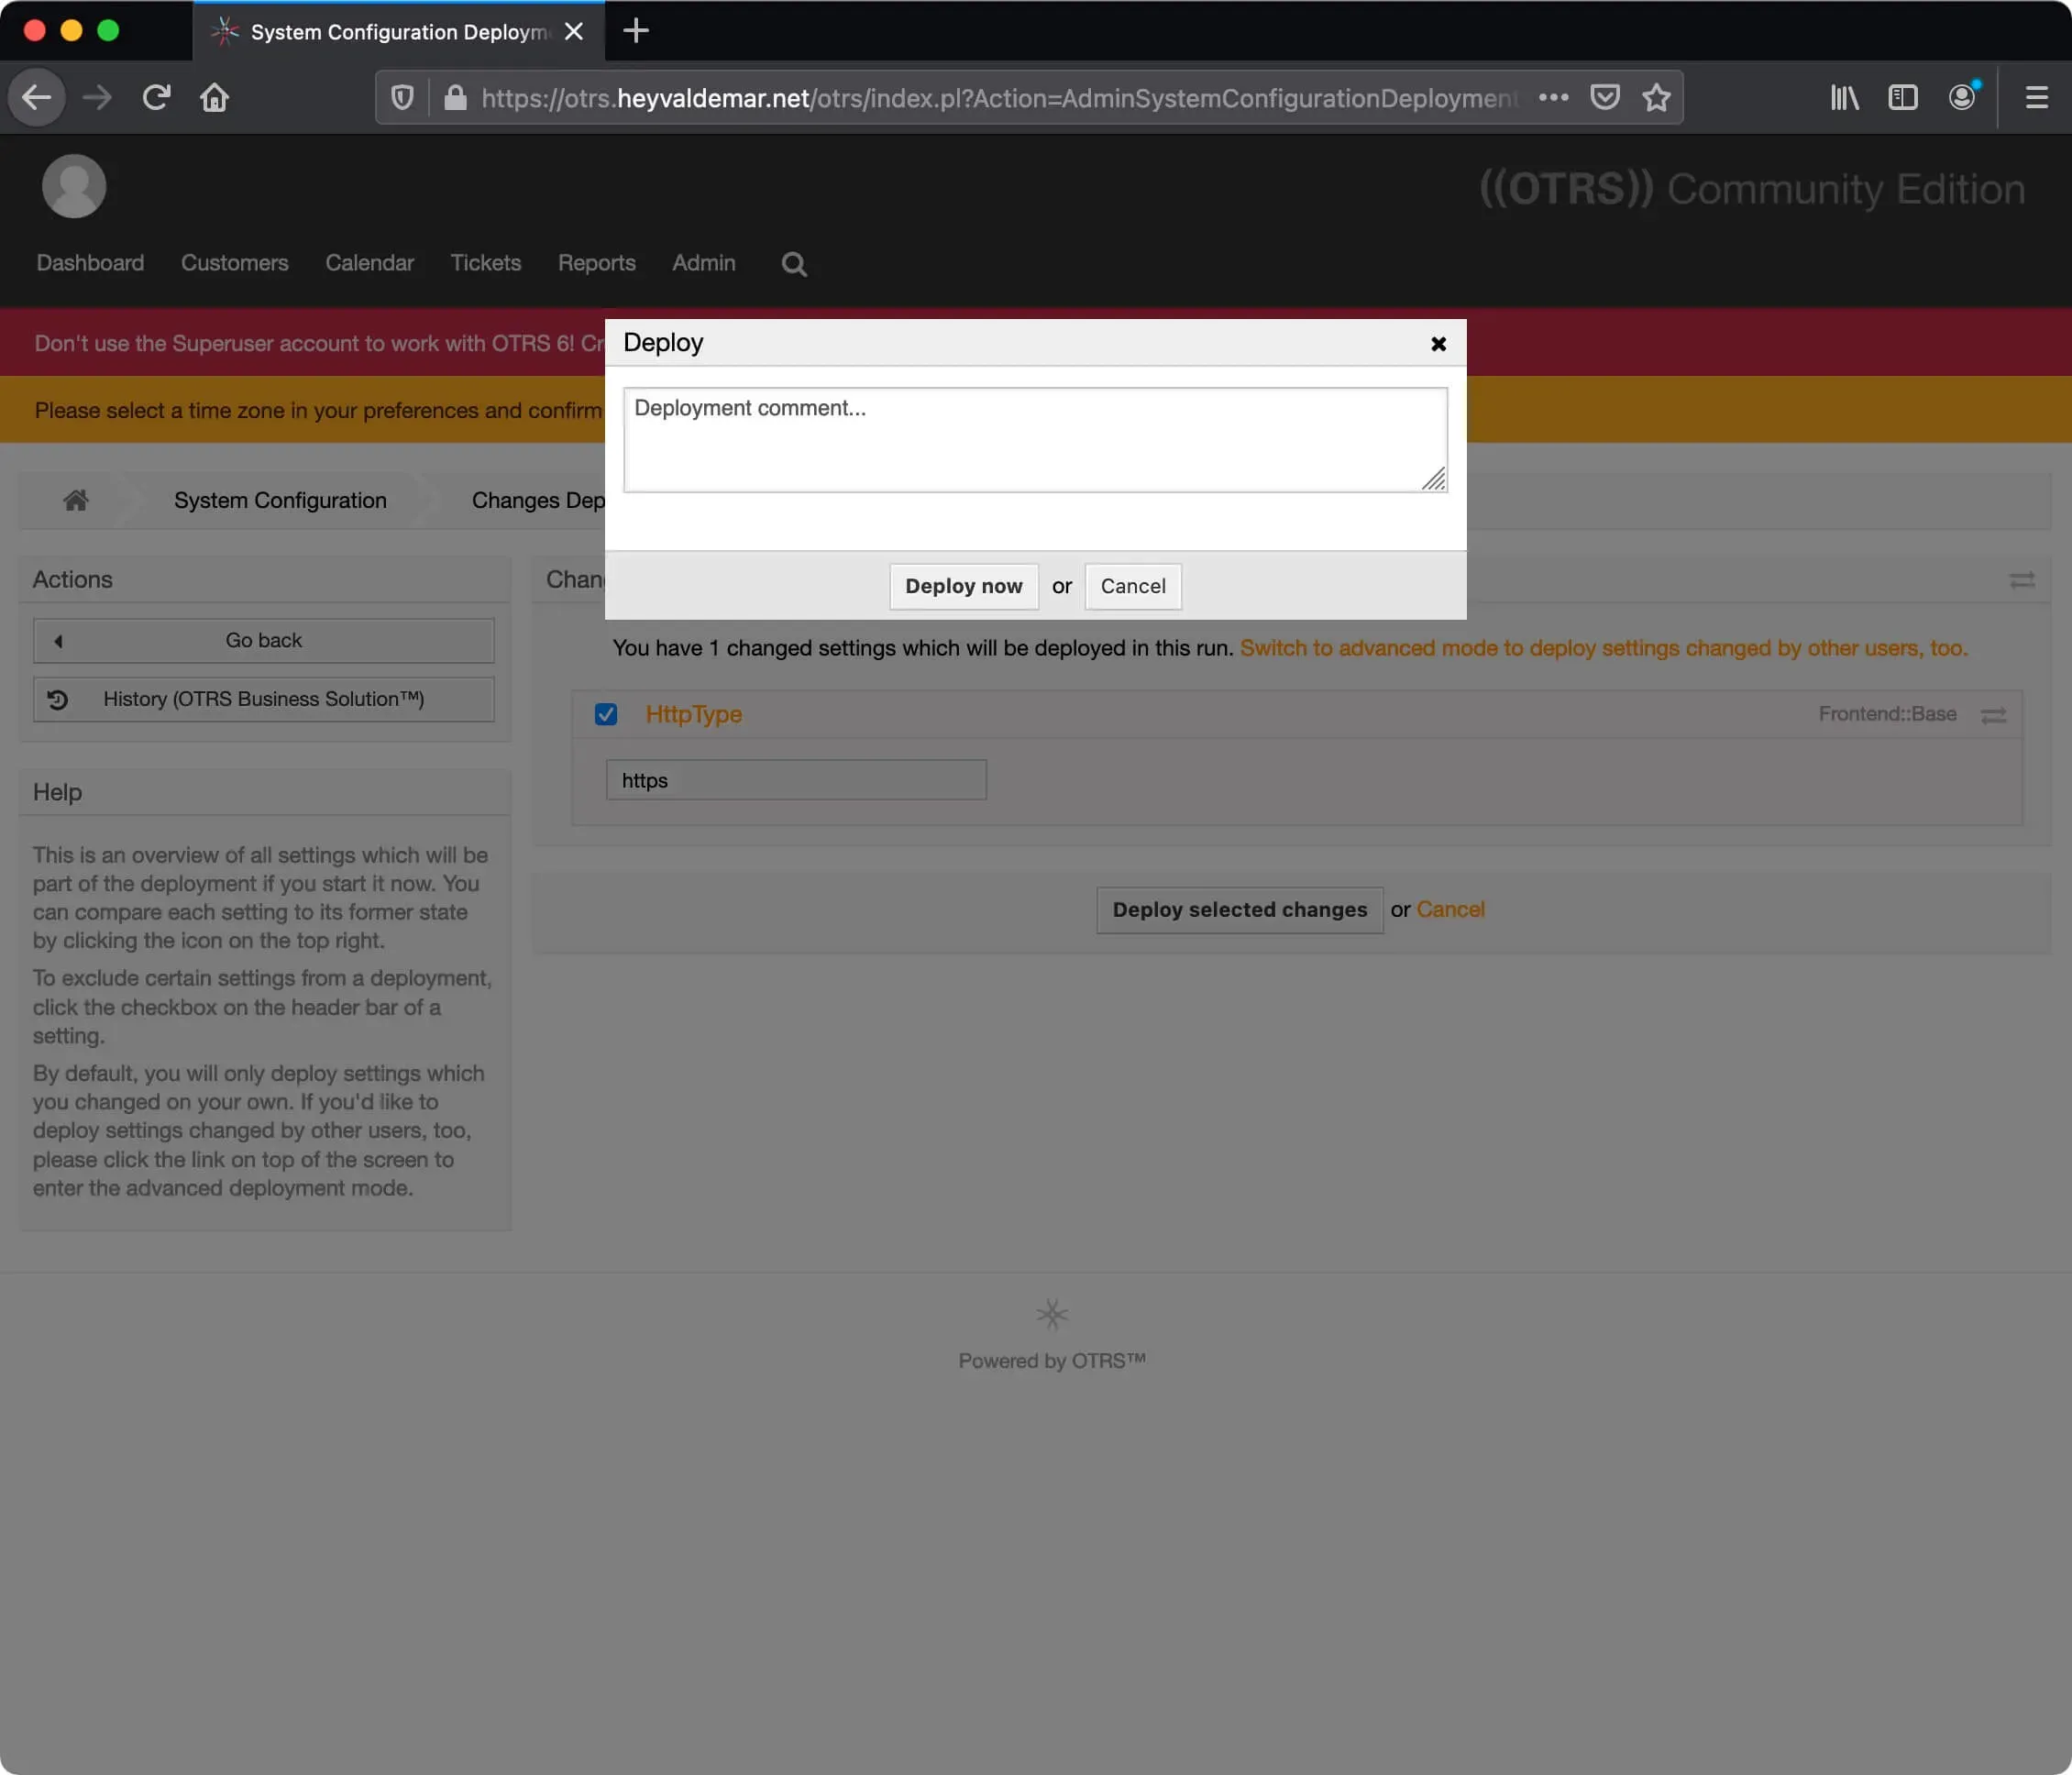Click the timezone preferences notice
2072x1775 pixels.
[x=318, y=410]
